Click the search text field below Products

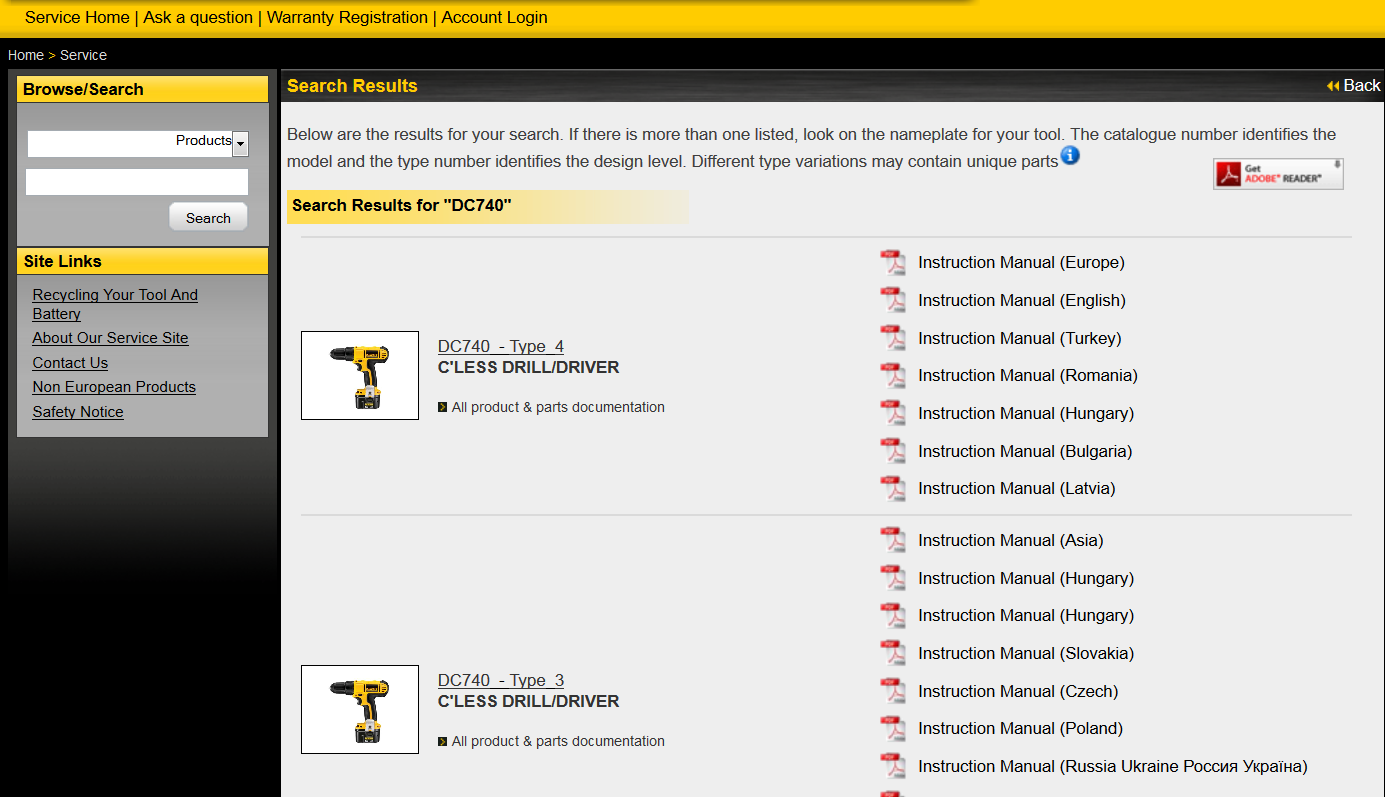(137, 182)
